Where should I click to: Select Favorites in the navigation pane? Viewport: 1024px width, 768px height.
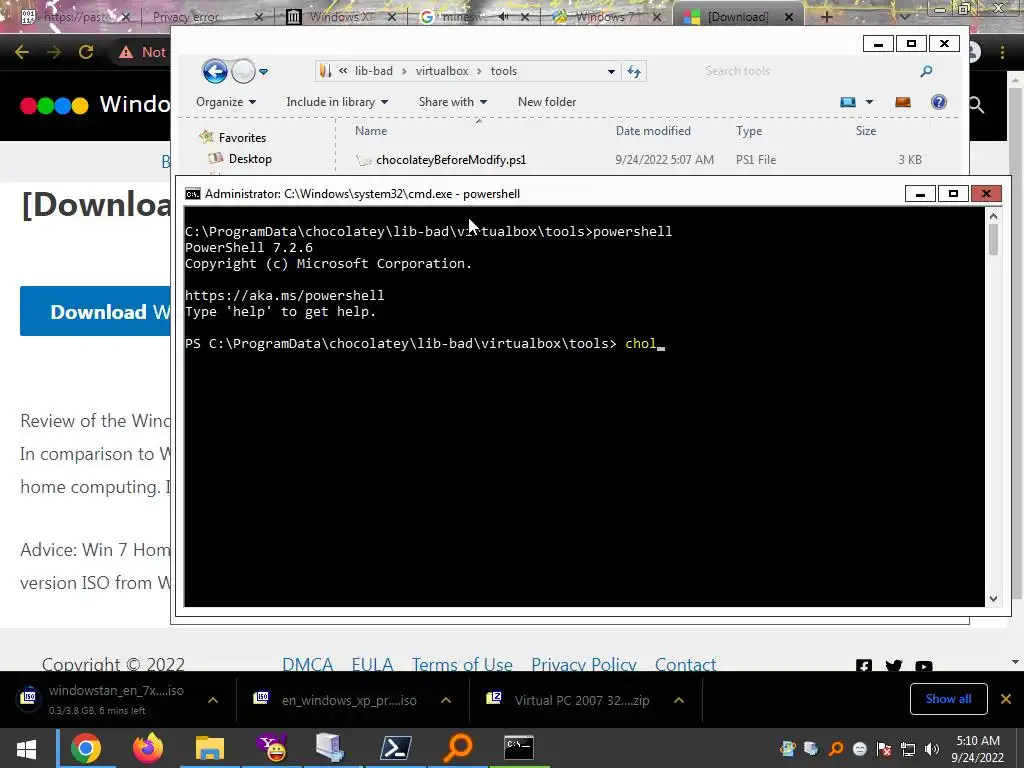pyautogui.click(x=242, y=138)
